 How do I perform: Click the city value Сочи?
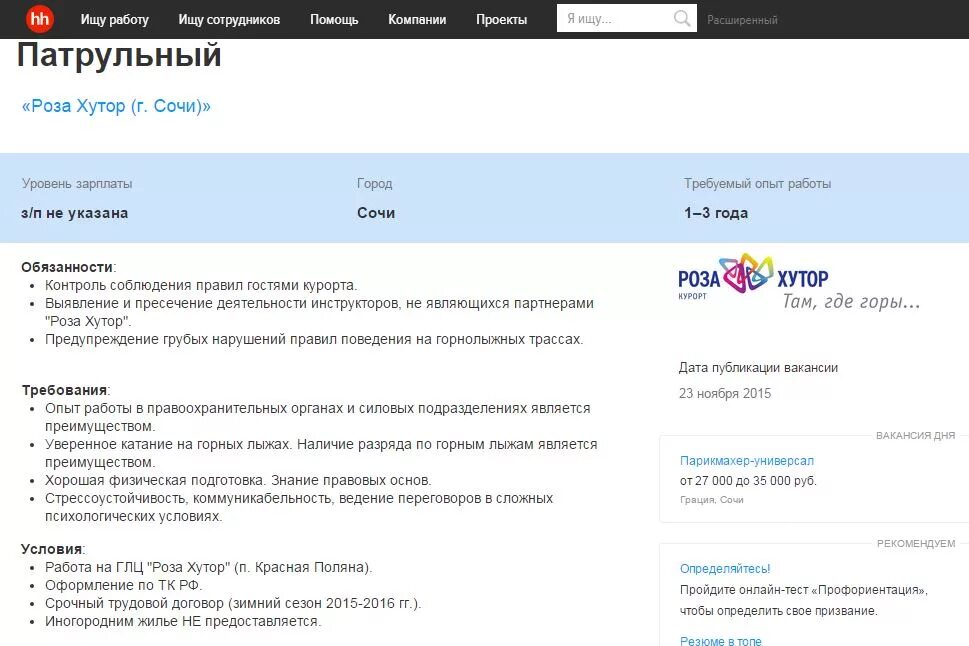coord(376,213)
